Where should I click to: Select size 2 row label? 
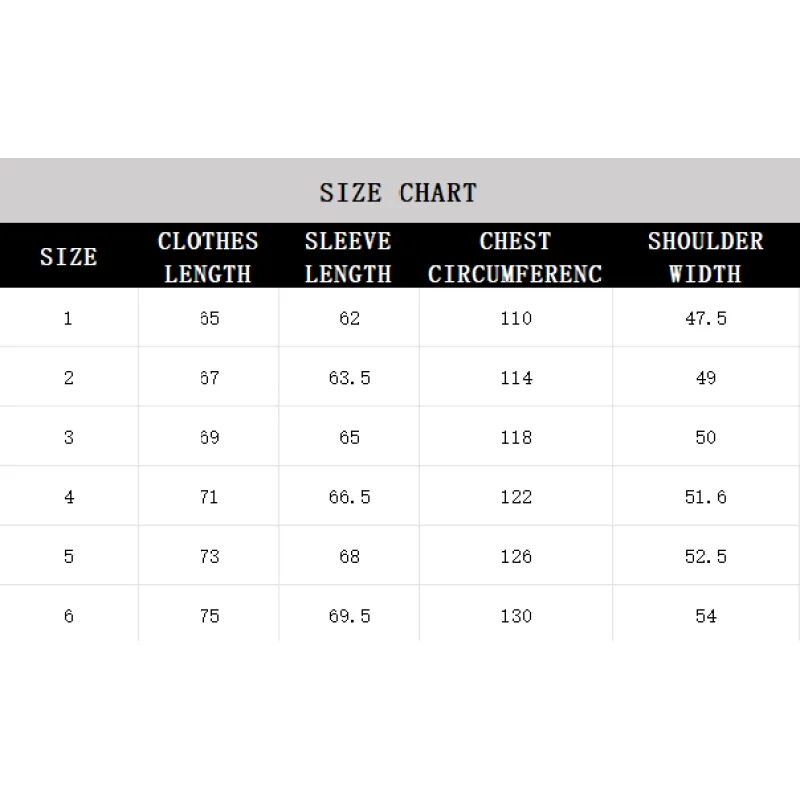(68, 378)
